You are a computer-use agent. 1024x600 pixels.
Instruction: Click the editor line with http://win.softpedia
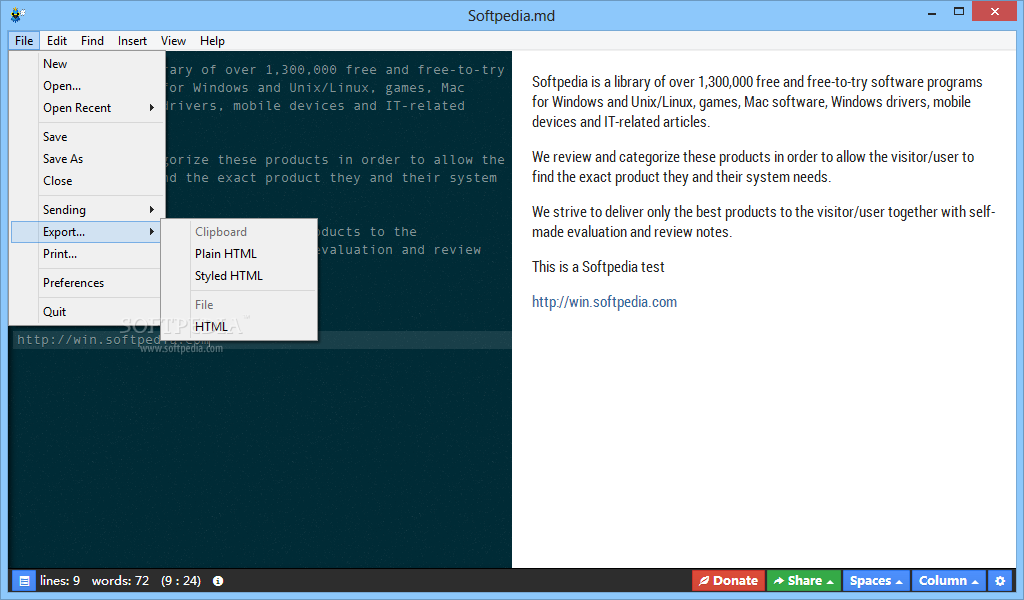260,339
